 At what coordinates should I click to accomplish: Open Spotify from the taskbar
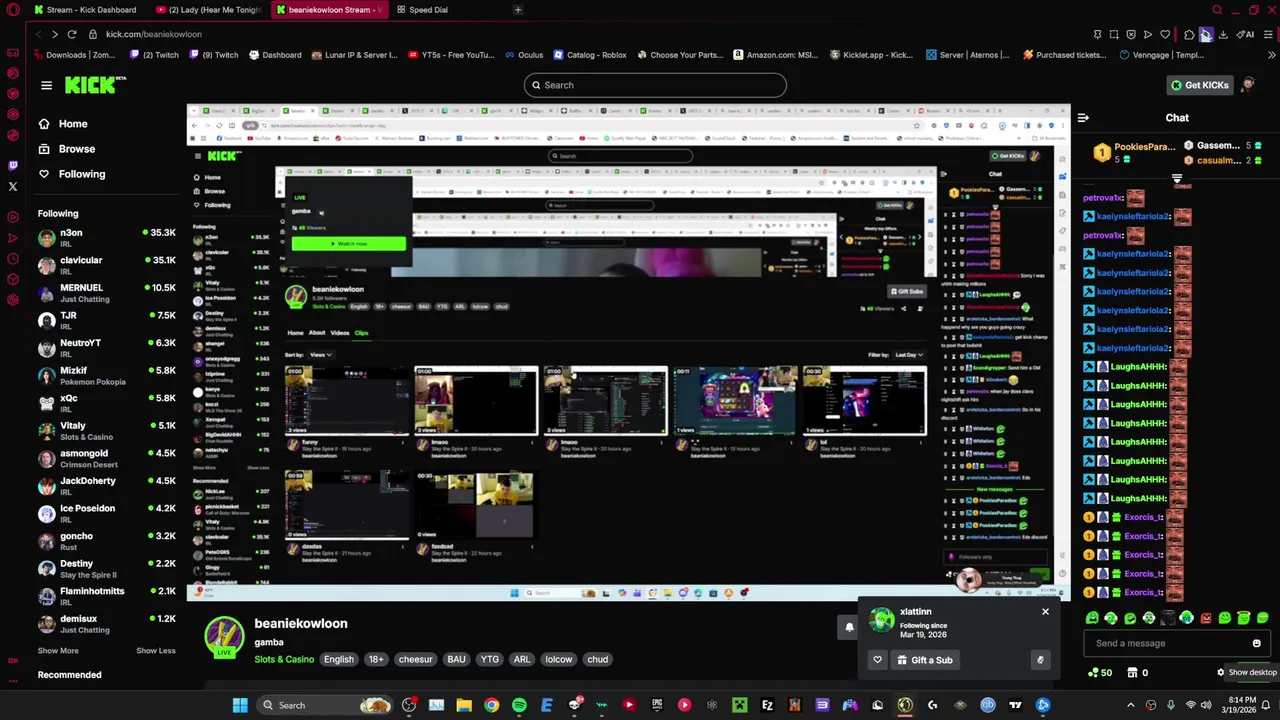519,705
